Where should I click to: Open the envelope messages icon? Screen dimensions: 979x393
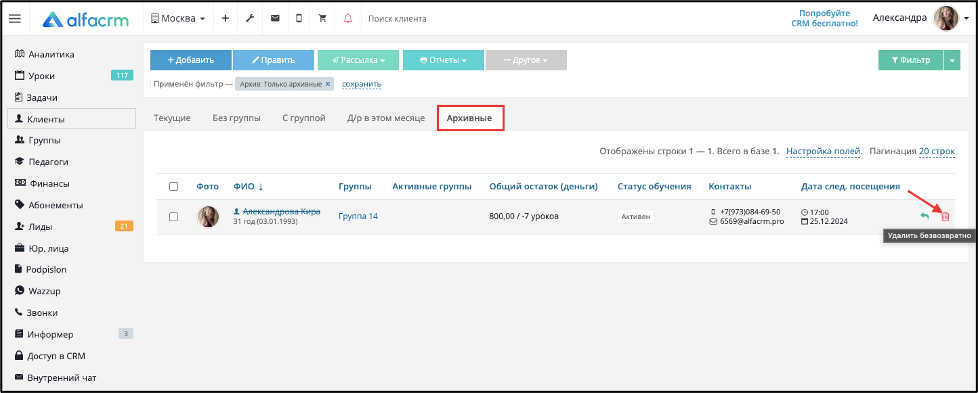(x=275, y=19)
